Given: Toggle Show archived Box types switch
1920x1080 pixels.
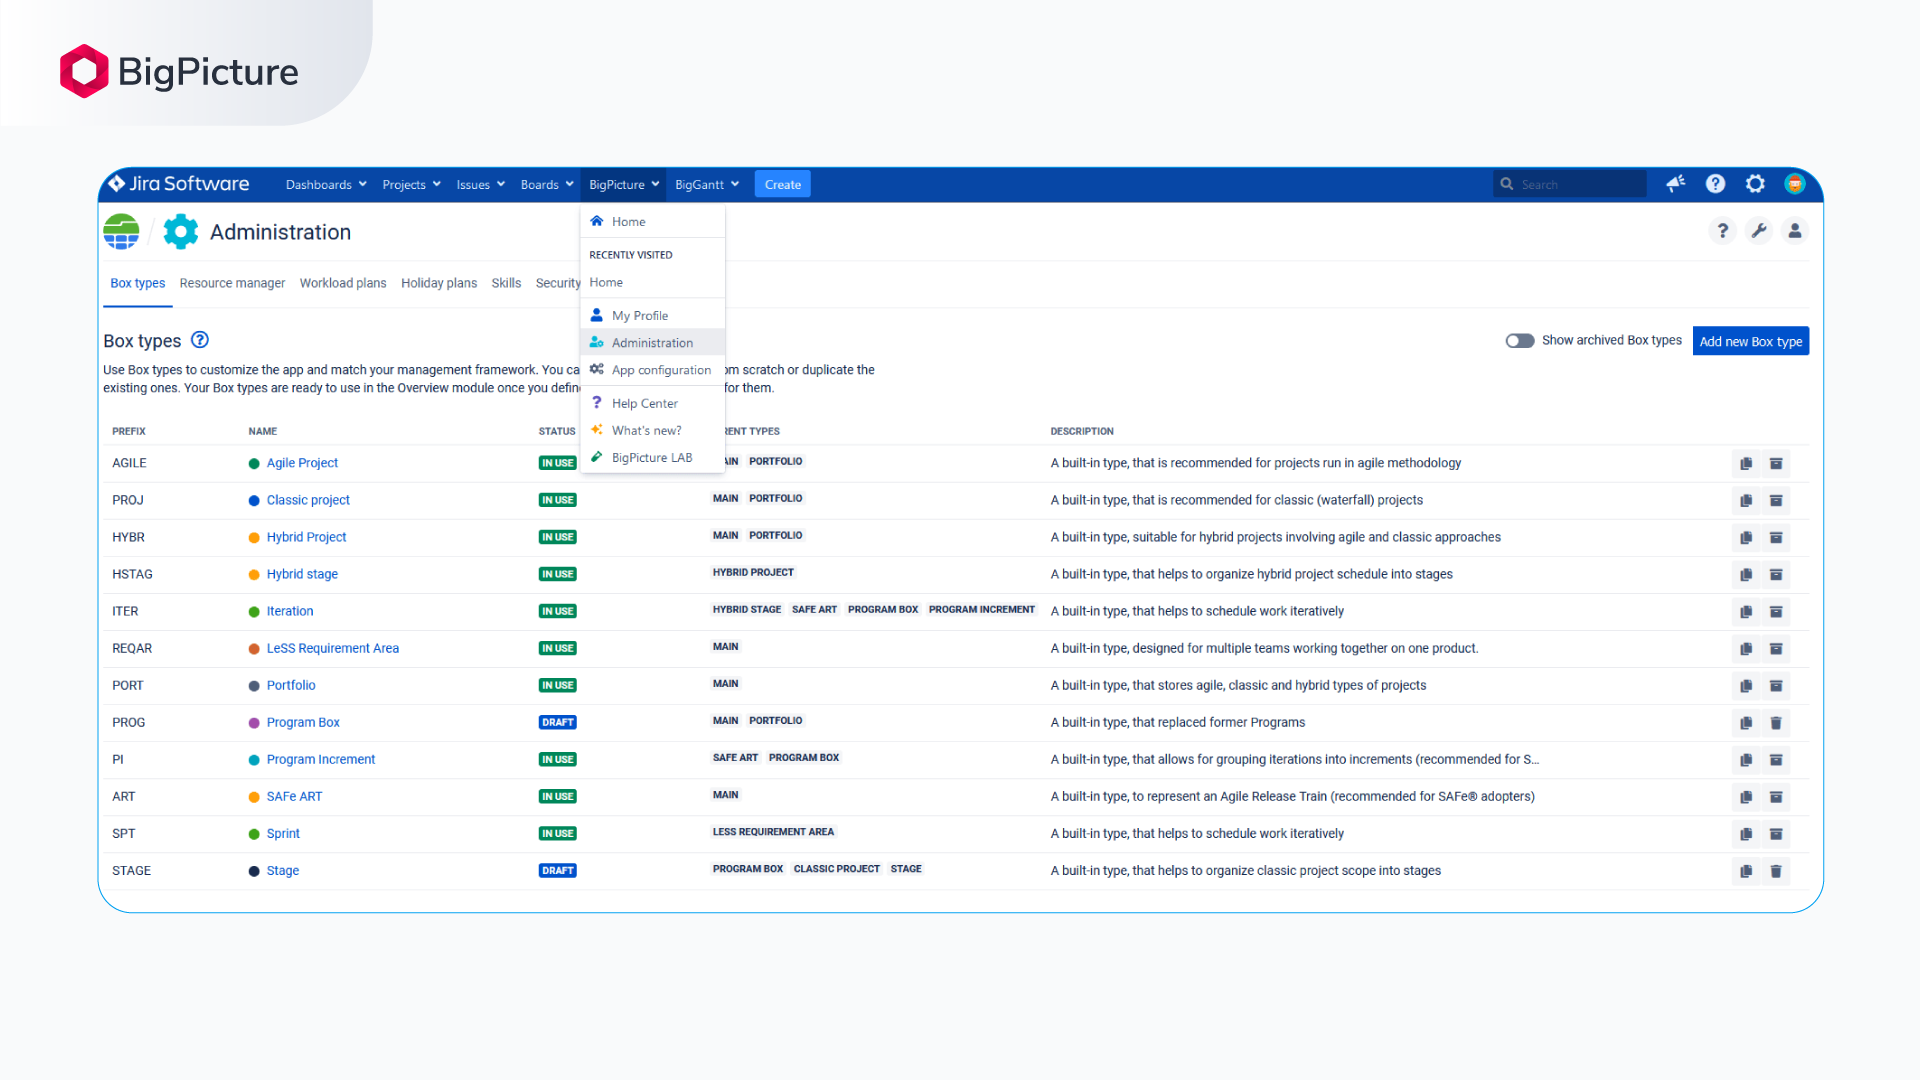Looking at the screenshot, I should coord(1519,341).
